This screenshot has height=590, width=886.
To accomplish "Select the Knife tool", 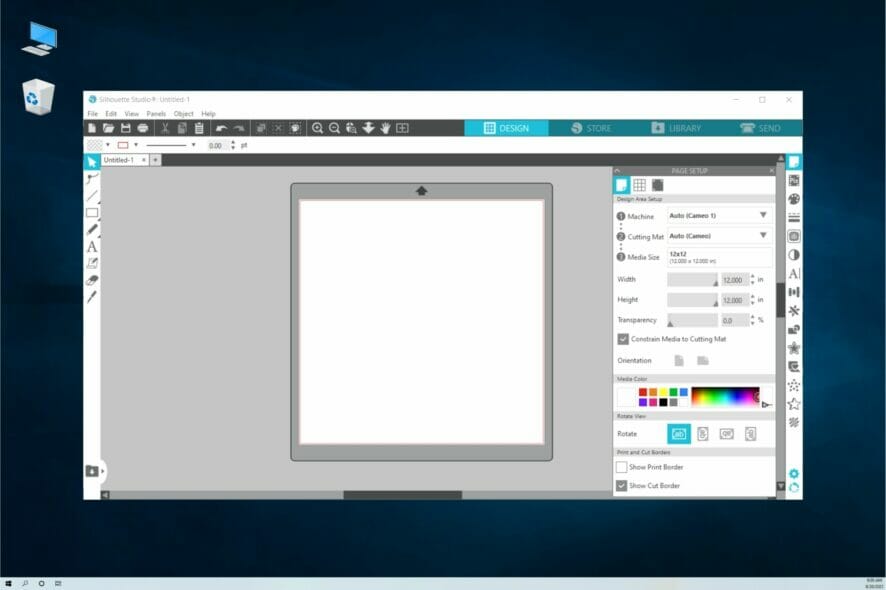I will [x=92, y=297].
